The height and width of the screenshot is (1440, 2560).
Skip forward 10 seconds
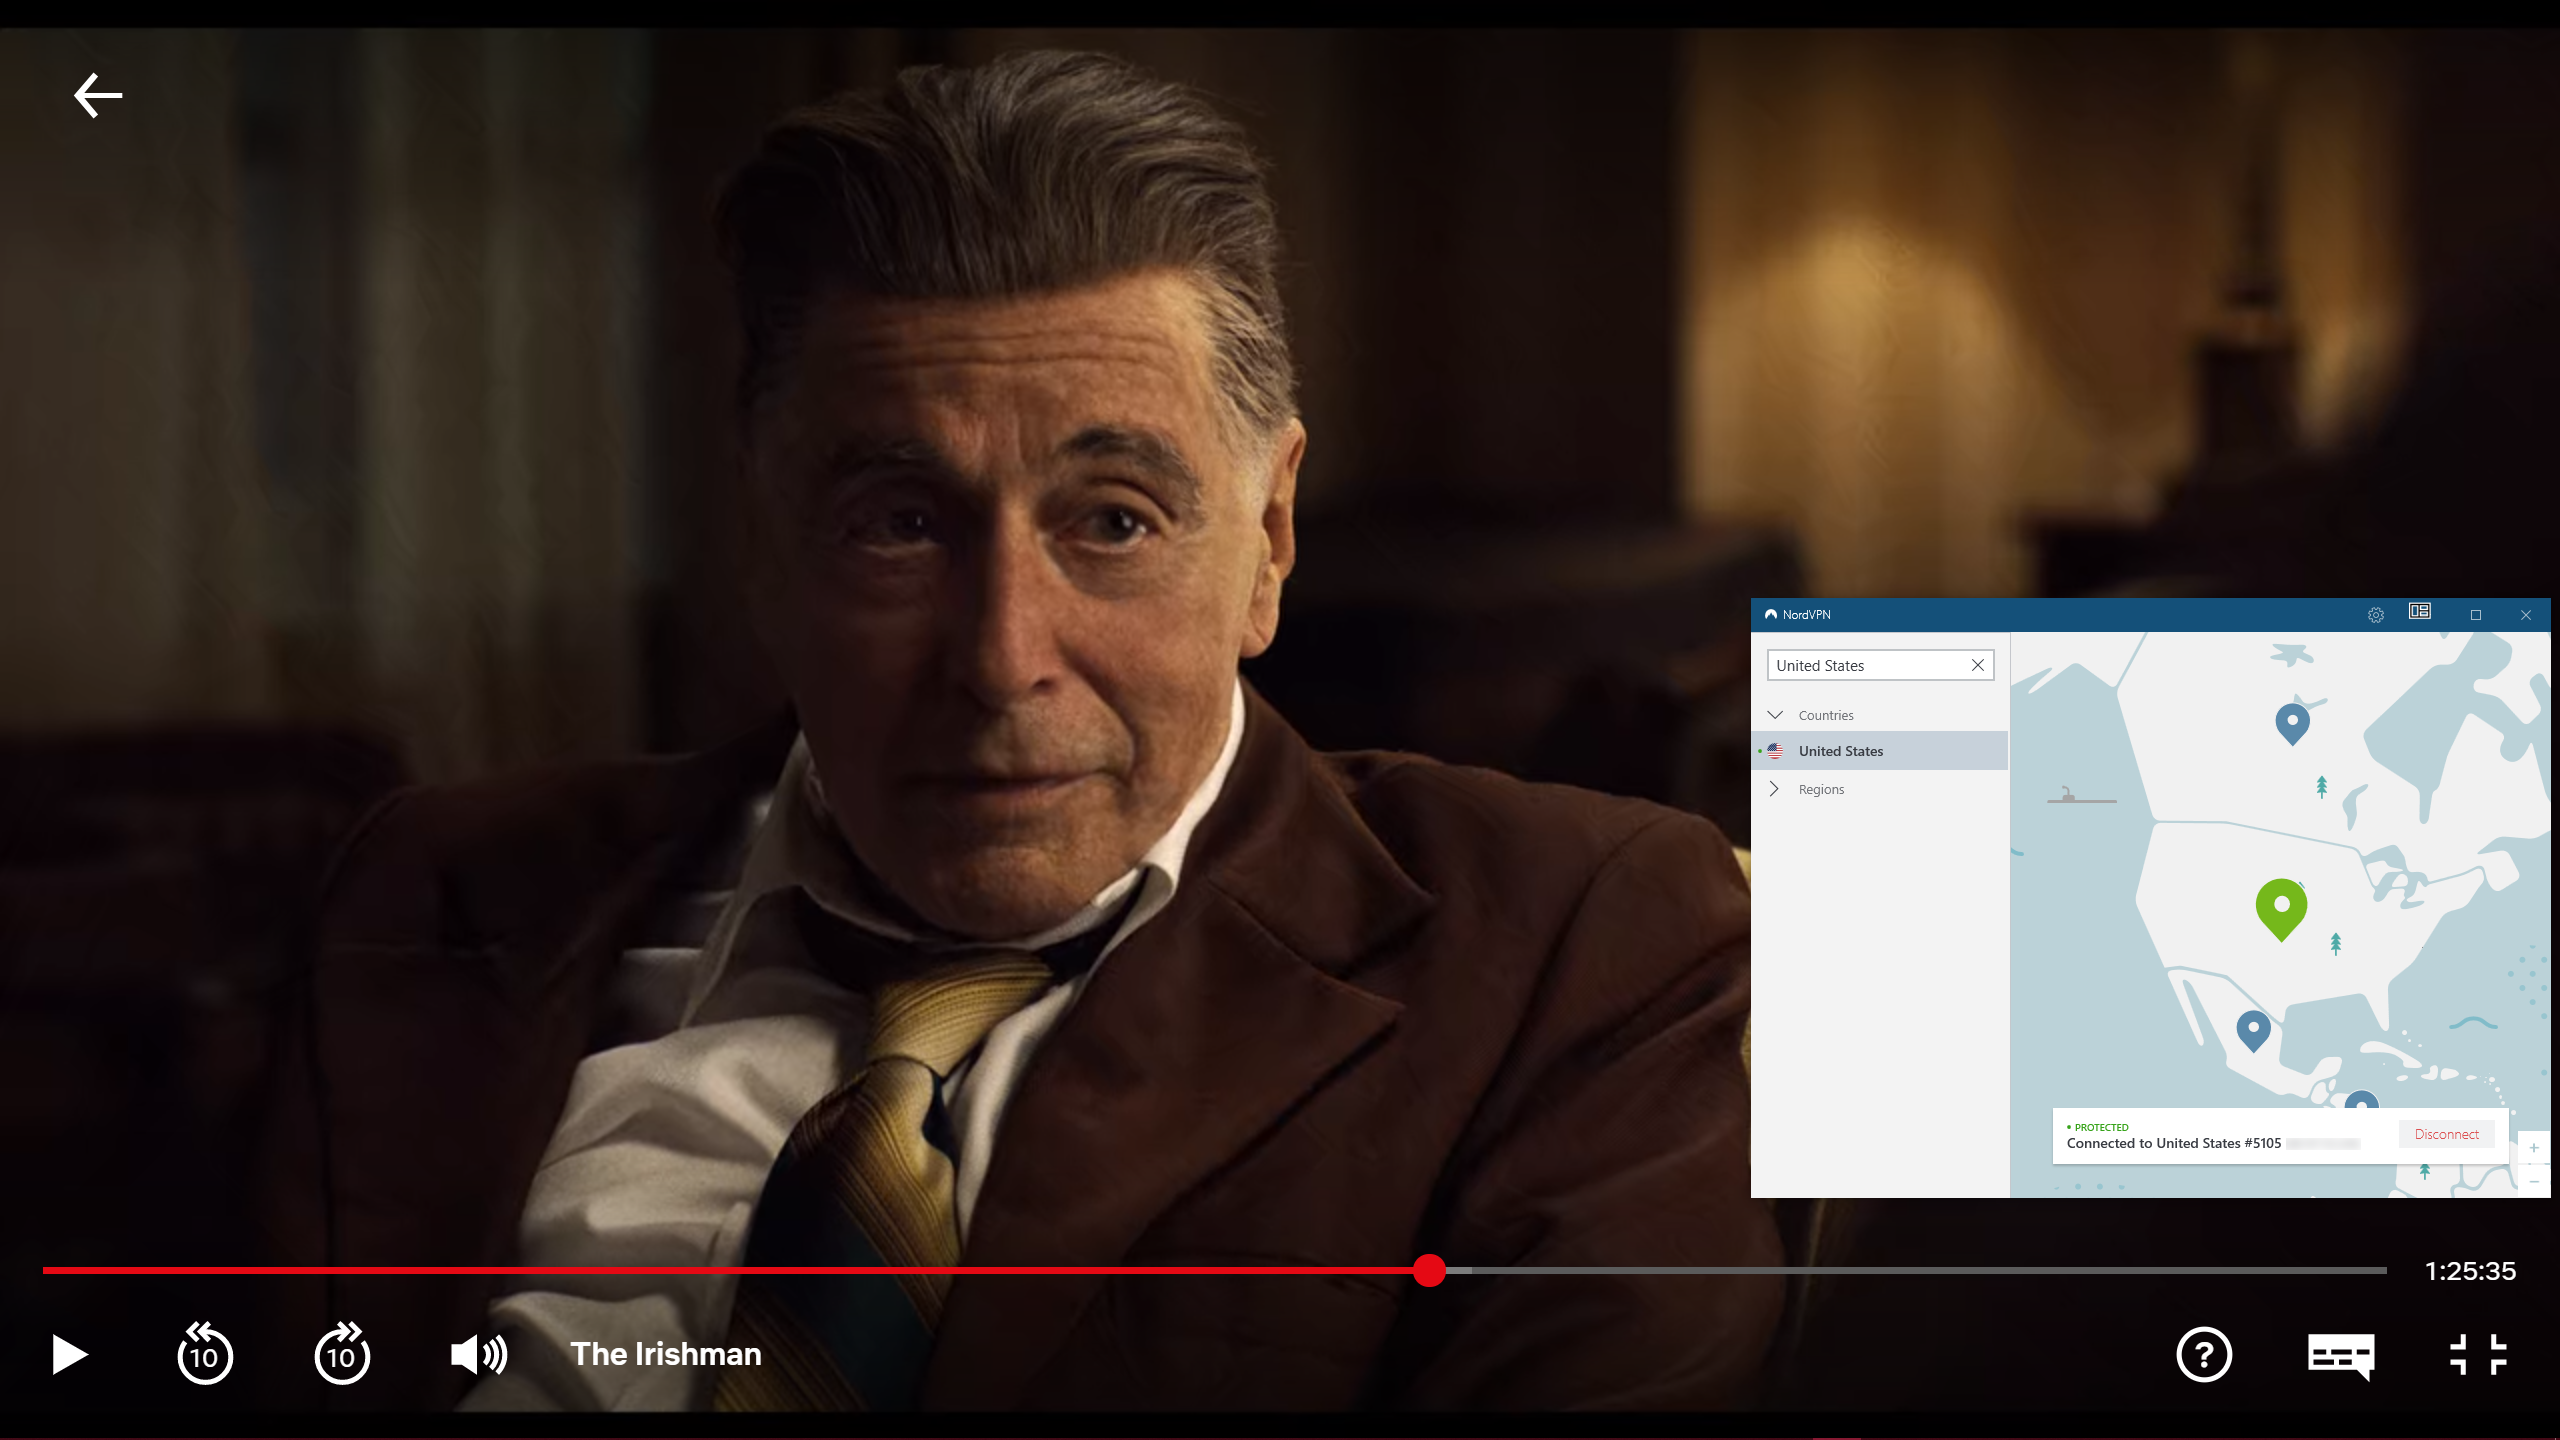342,1354
